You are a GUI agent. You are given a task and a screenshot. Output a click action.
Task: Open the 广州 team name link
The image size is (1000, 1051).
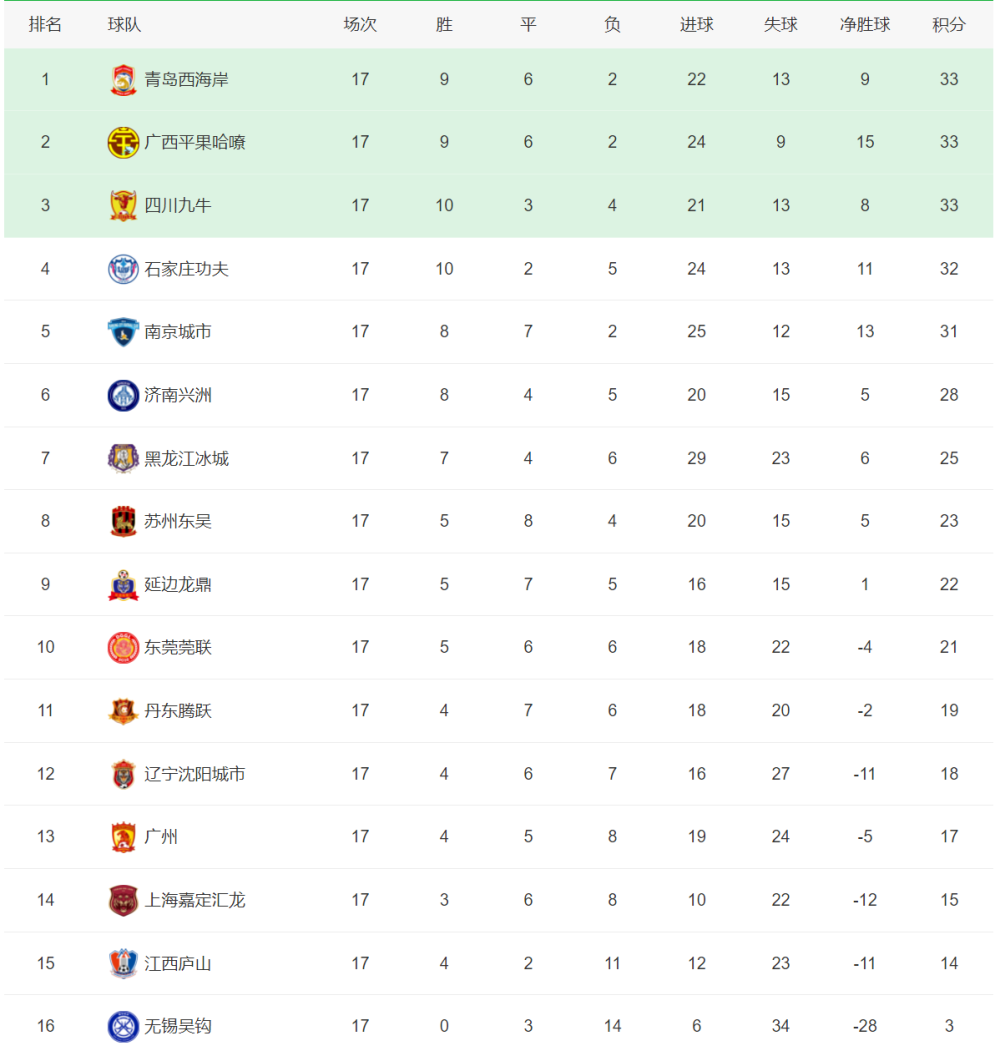[161, 837]
